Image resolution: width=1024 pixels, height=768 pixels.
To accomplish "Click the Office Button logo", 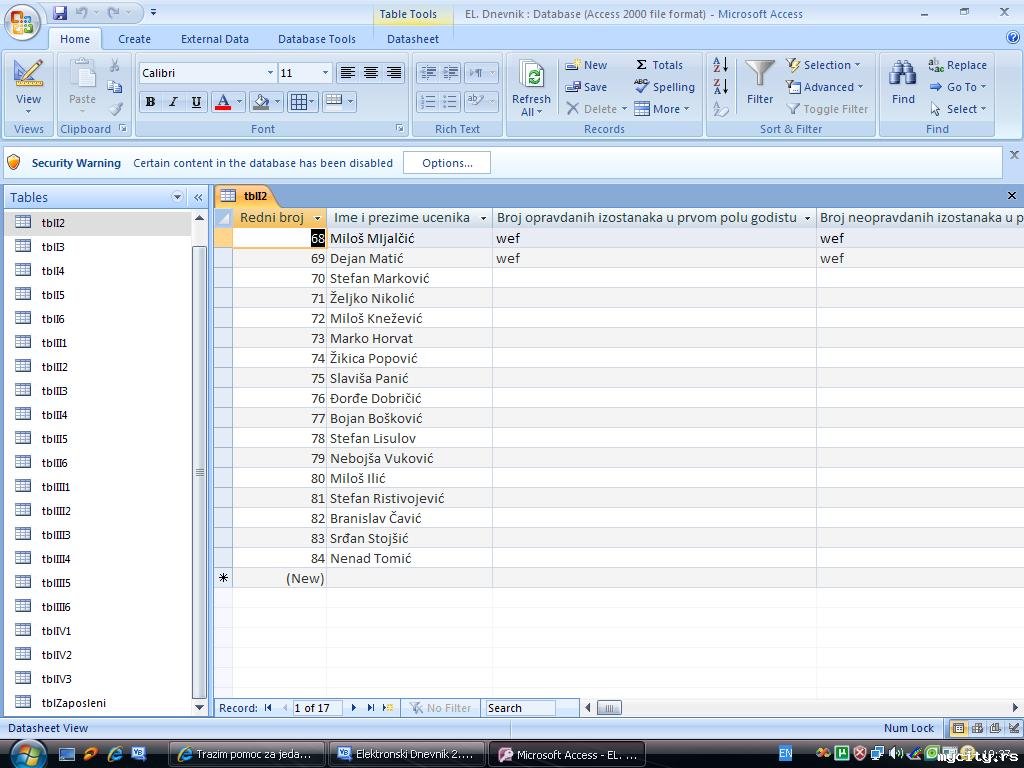I will 22,22.
